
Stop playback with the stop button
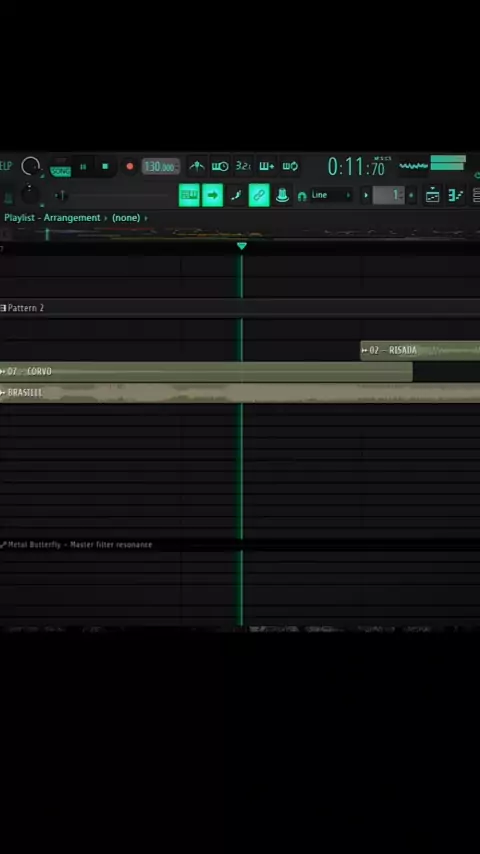[105, 167]
